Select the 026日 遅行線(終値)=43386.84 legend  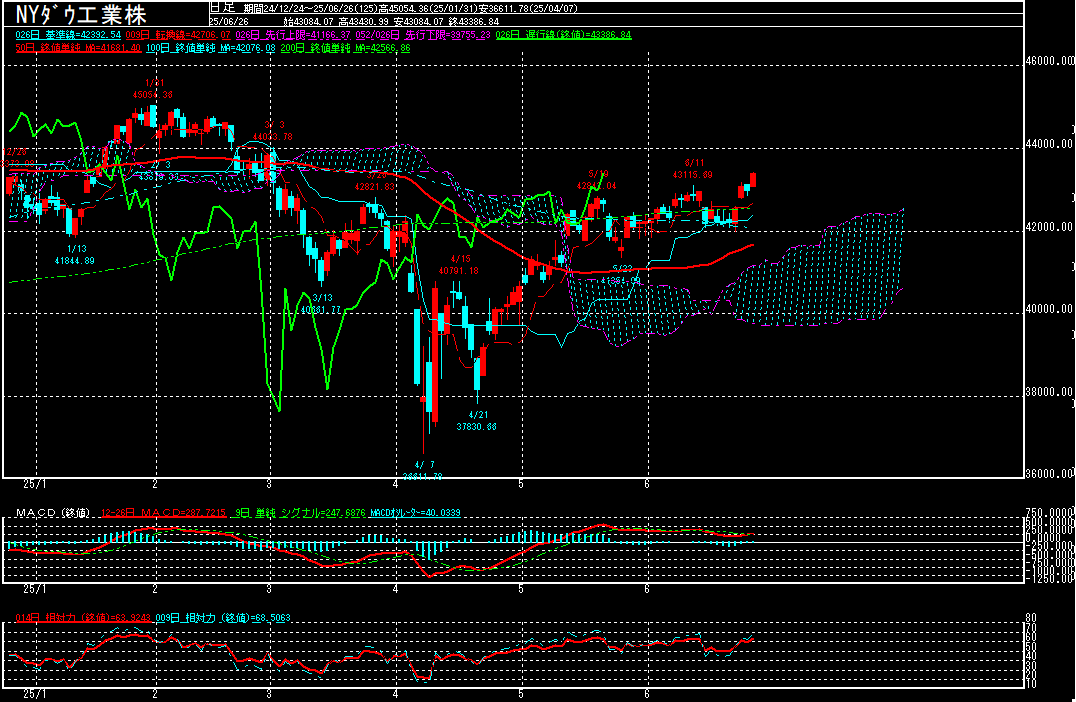(x=563, y=34)
